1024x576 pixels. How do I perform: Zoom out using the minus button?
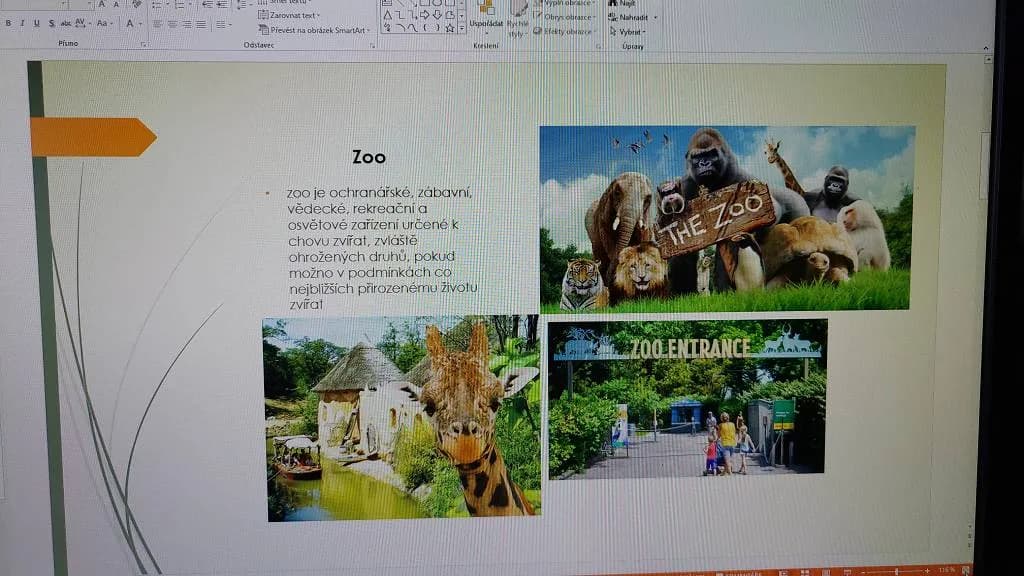click(x=863, y=572)
